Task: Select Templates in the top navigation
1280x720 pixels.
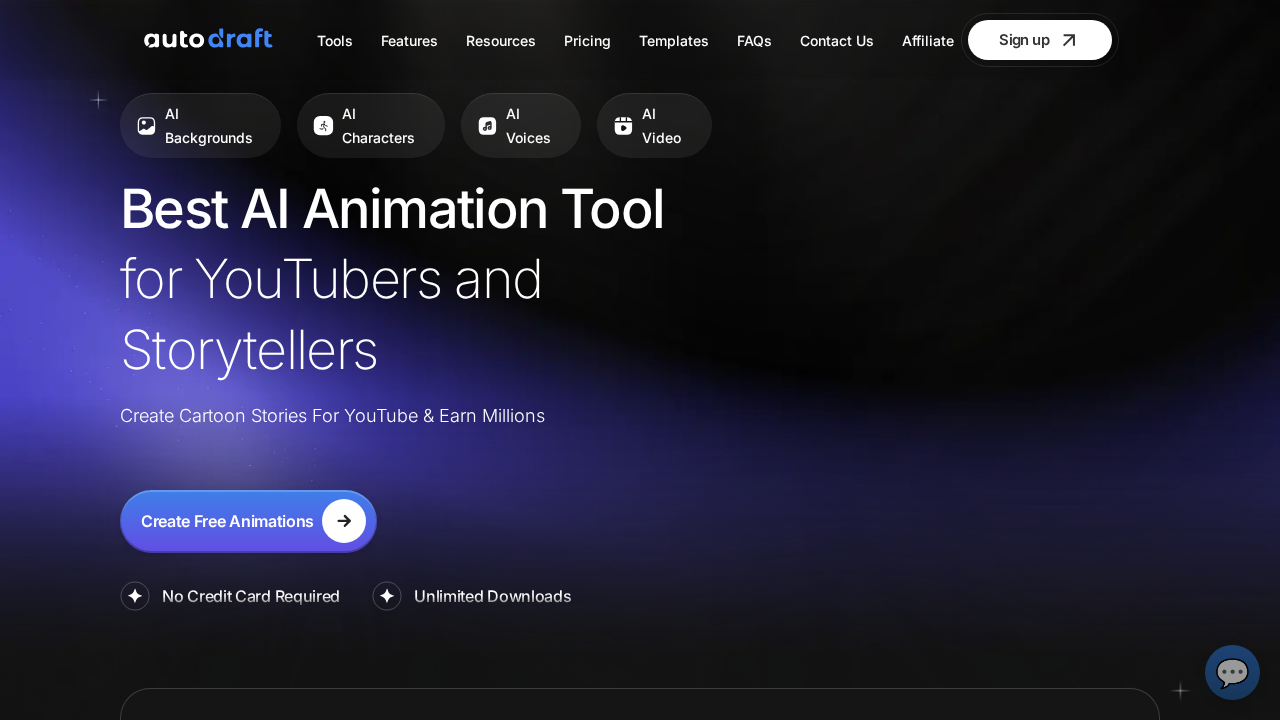Action: (x=673, y=41)
